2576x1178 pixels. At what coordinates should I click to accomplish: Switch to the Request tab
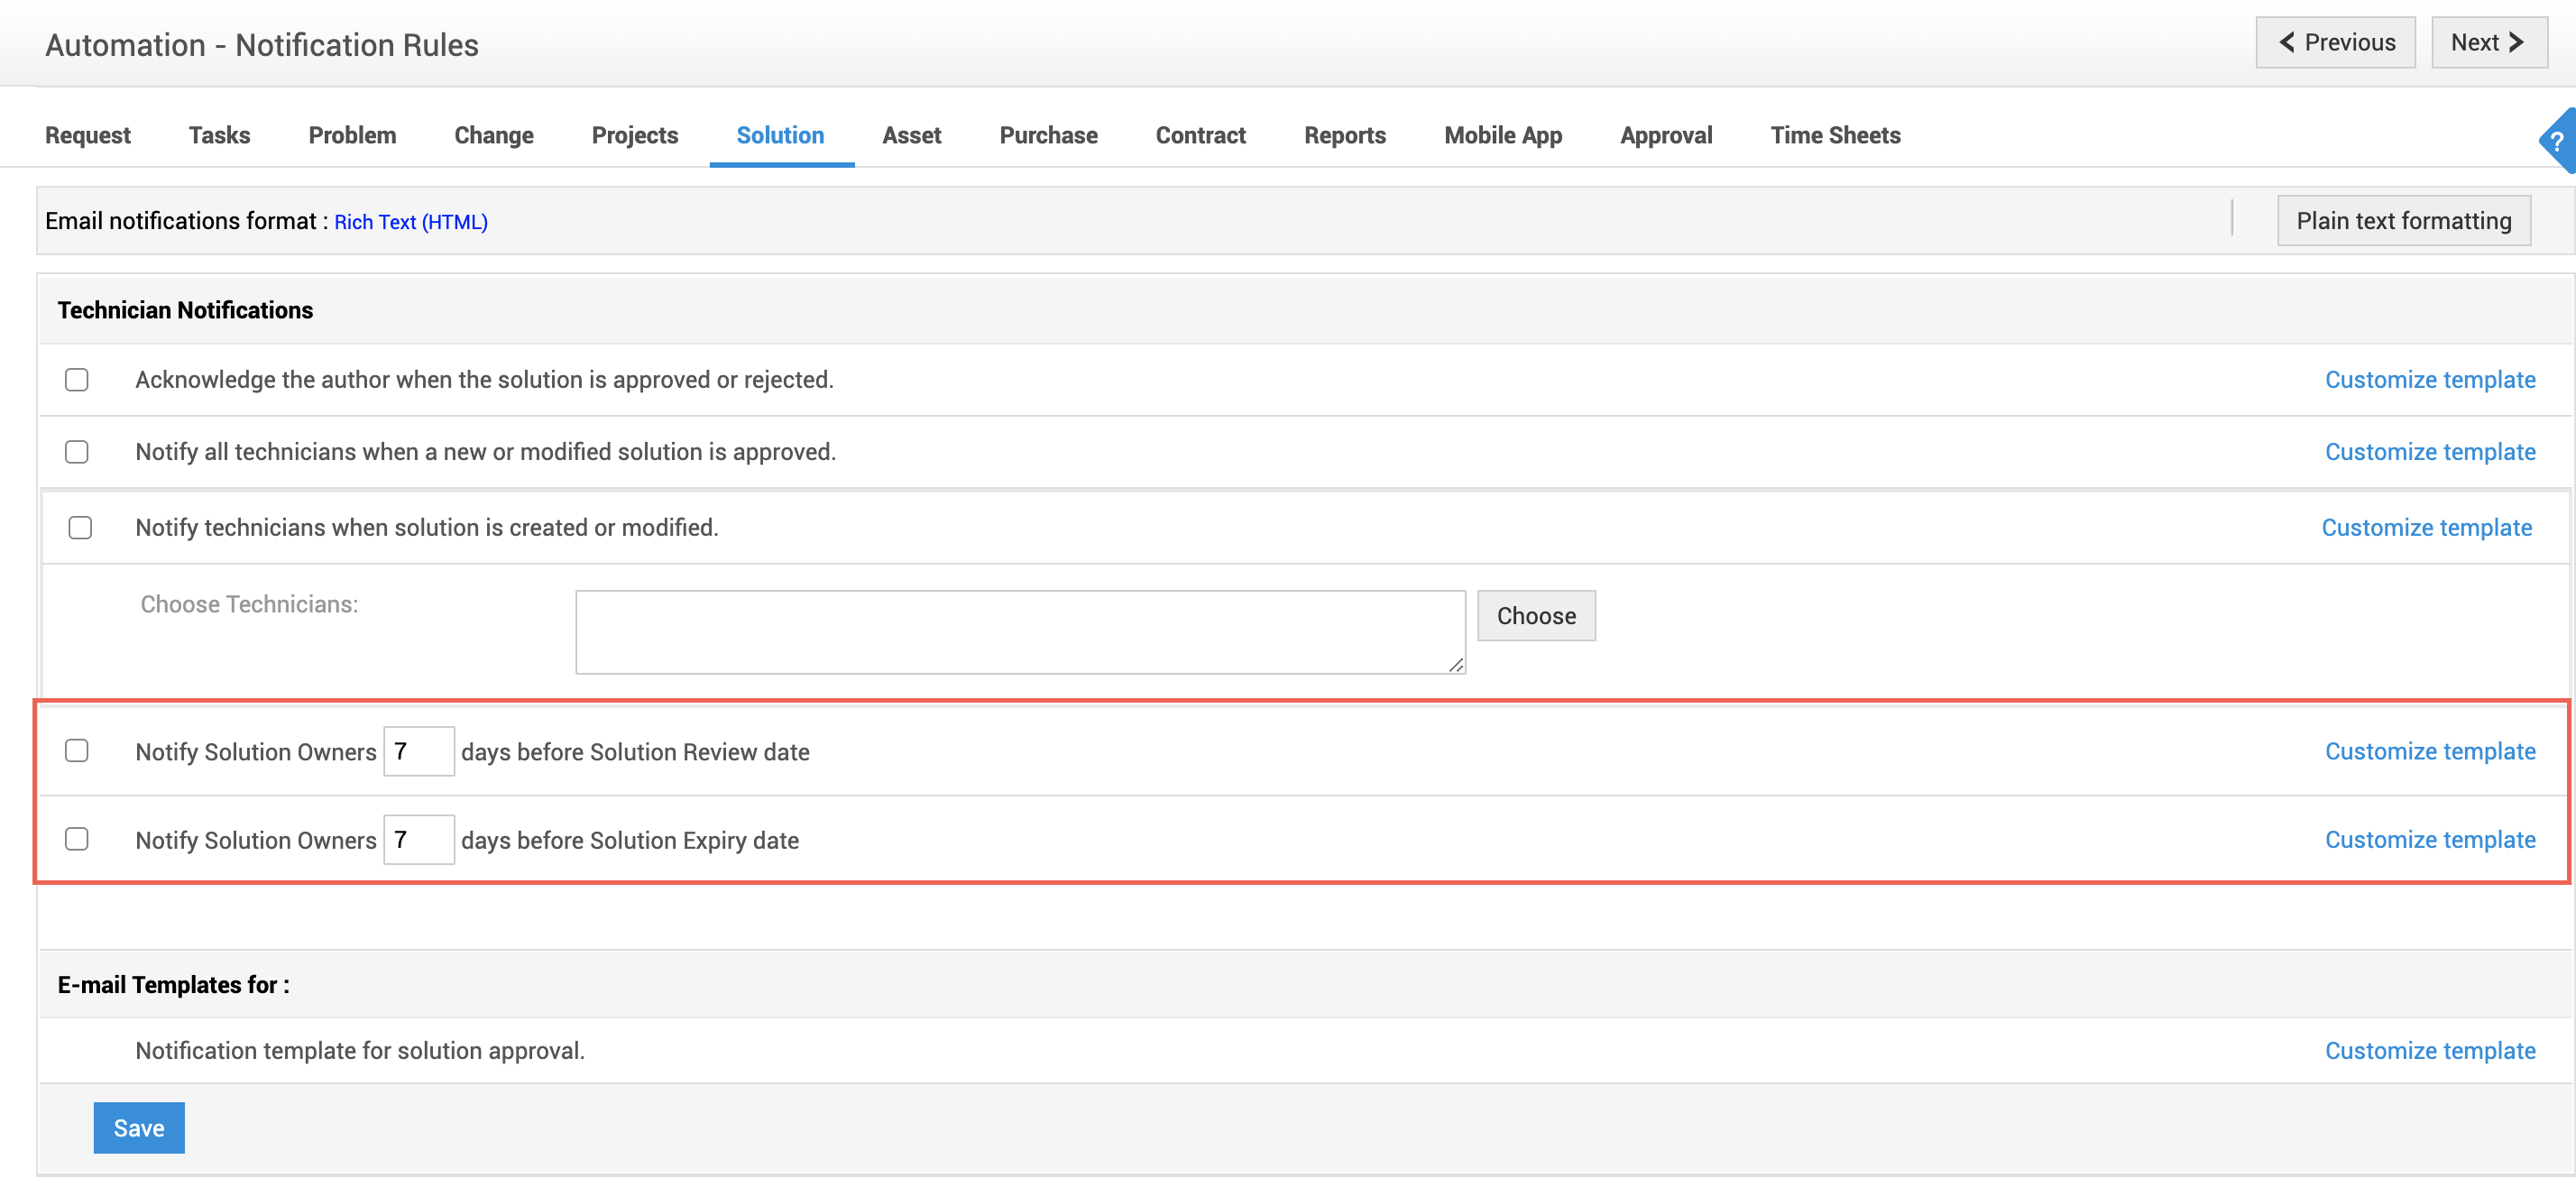point(88,135)
